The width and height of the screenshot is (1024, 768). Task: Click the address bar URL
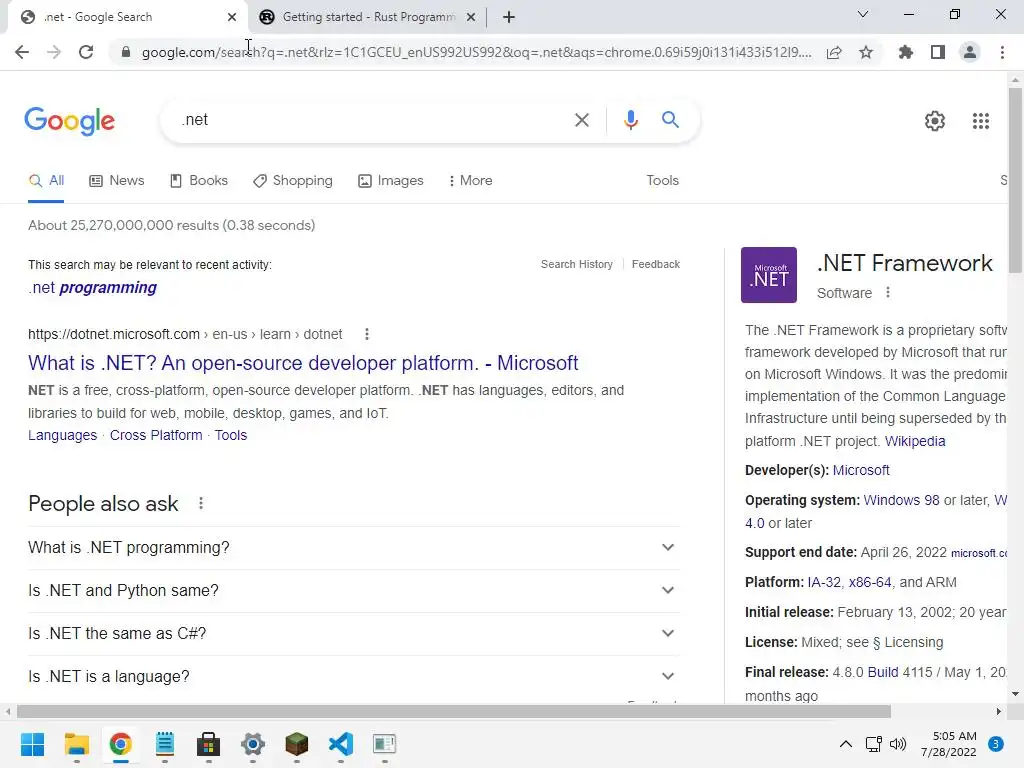[x=476, y=52]
